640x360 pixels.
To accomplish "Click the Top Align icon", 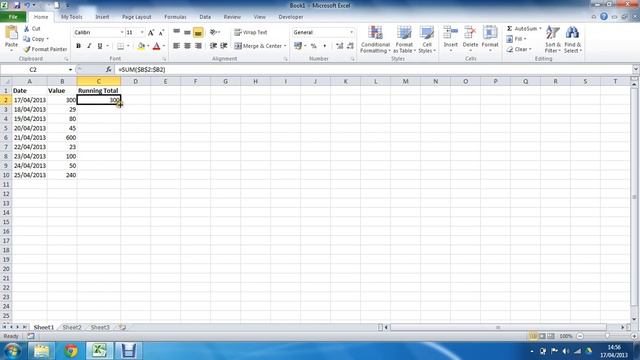I will (x=176, y=32).
